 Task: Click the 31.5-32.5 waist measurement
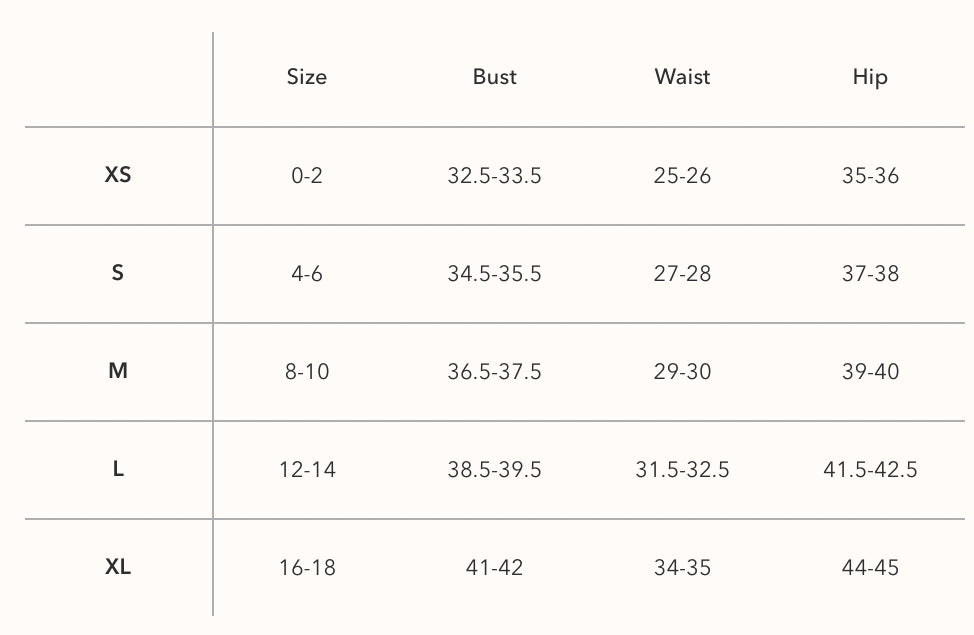682,469
